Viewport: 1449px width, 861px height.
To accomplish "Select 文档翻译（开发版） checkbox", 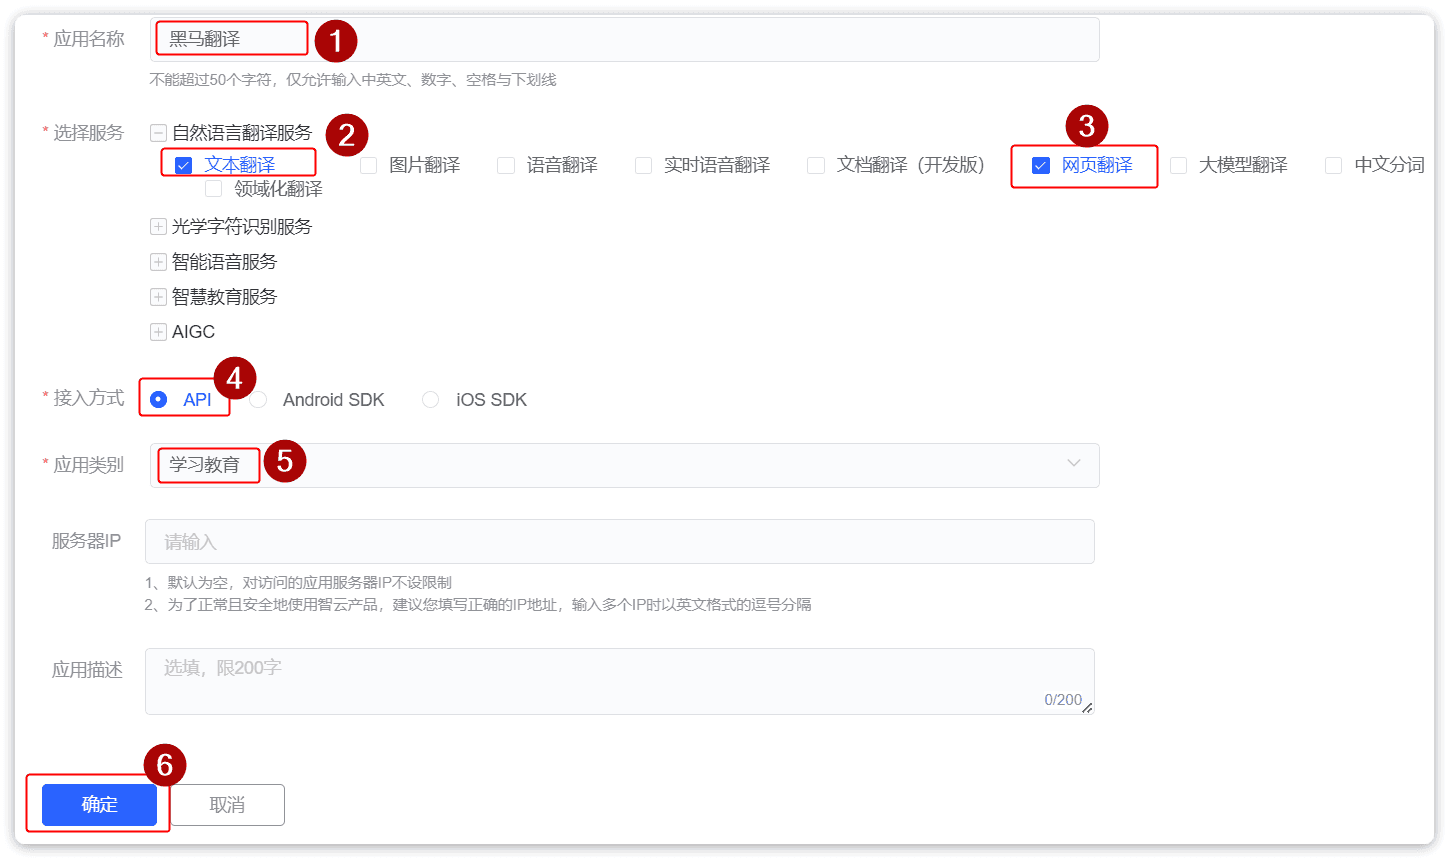I will pos(816,166).
